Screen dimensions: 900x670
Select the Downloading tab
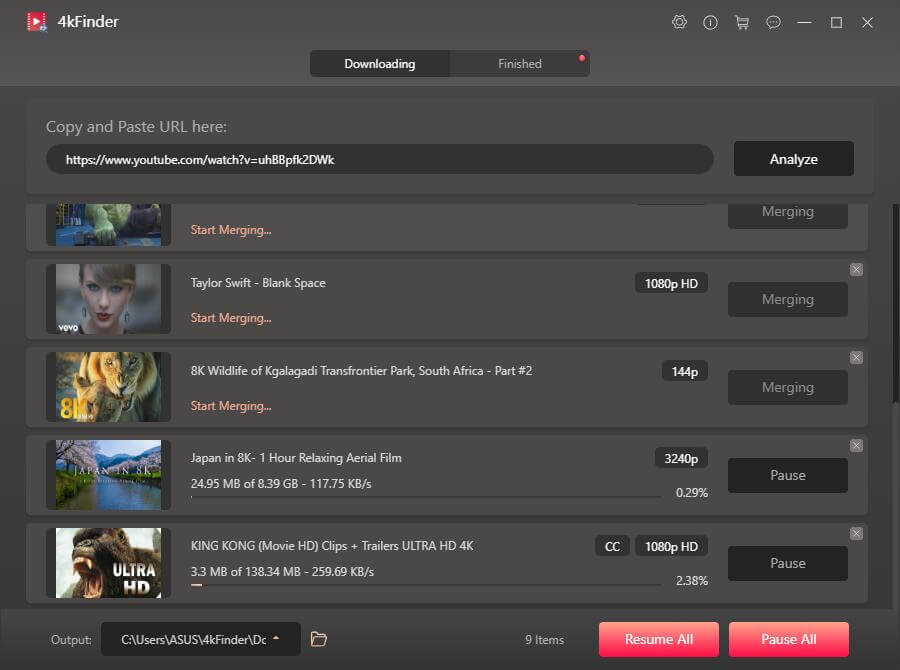[380, 64]
